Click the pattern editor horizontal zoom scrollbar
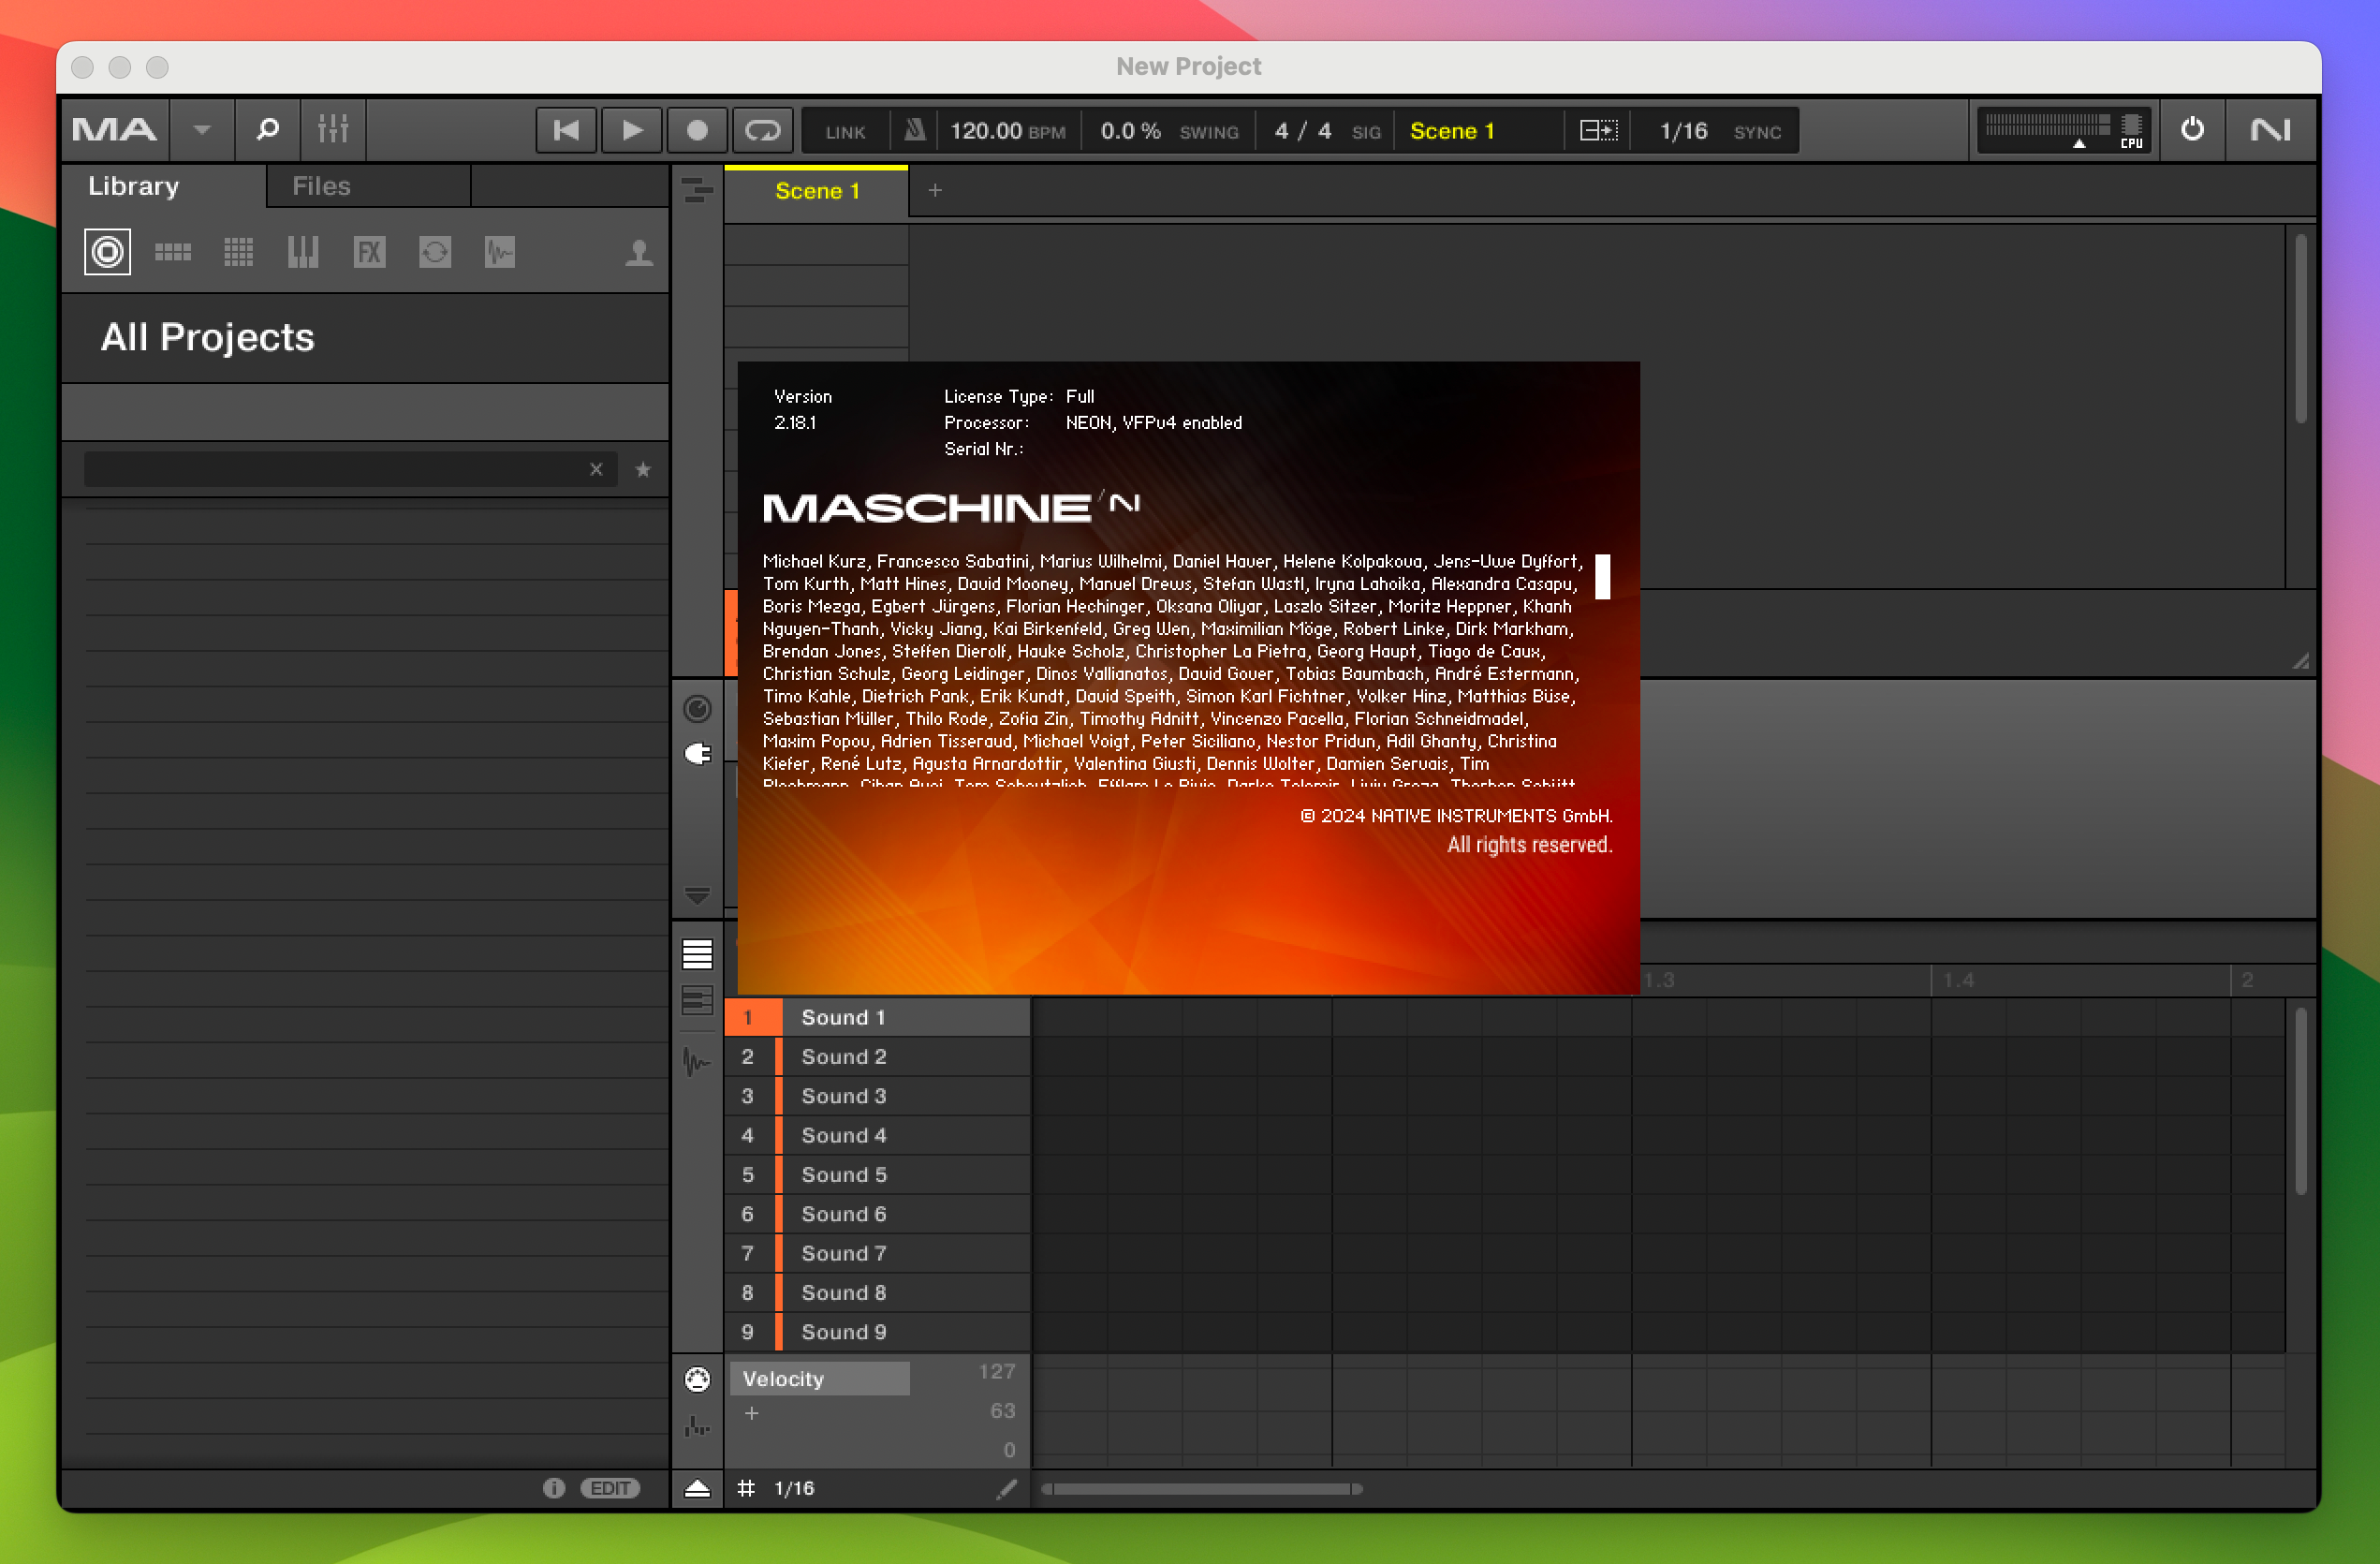2380x1564 pixels. (x=1202, y=1488)
